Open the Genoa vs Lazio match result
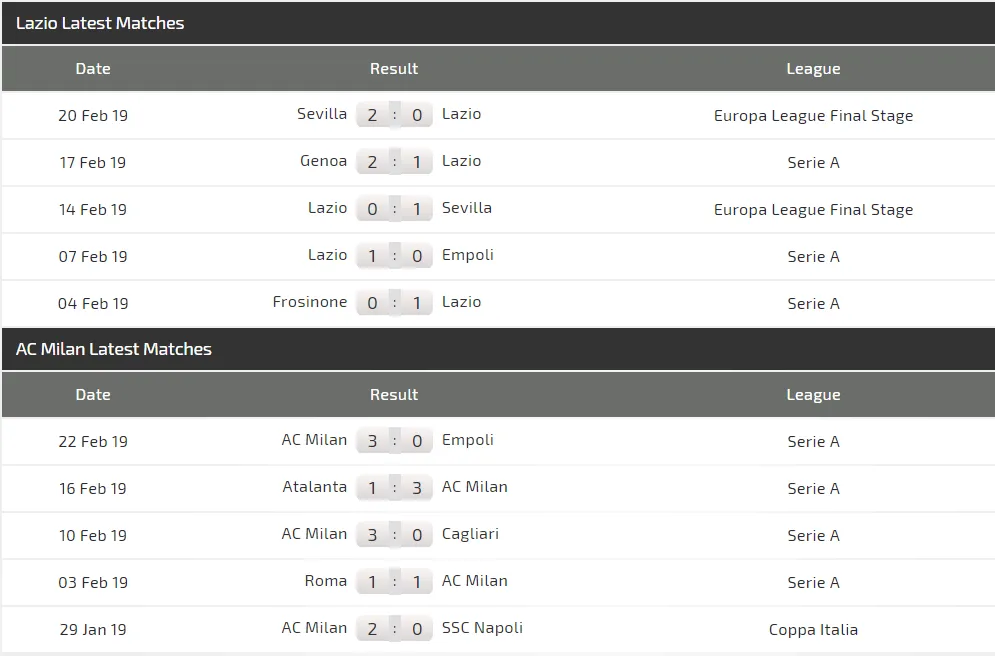Image resolution: width=995 pixels, height=656 pixels. (394, 162)
